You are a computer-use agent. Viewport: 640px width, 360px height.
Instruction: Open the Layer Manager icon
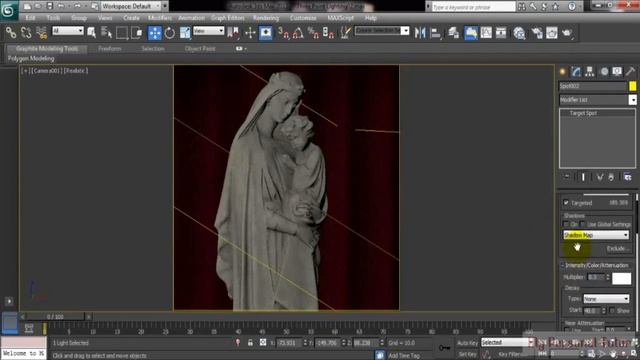coord(453,33)
